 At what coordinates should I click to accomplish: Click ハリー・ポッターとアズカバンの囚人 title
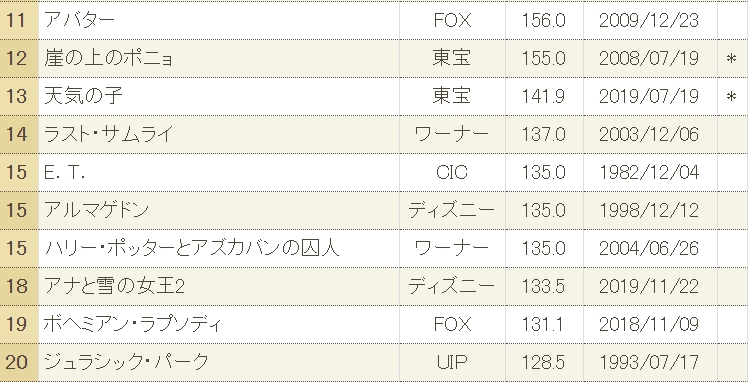[192, 248]
